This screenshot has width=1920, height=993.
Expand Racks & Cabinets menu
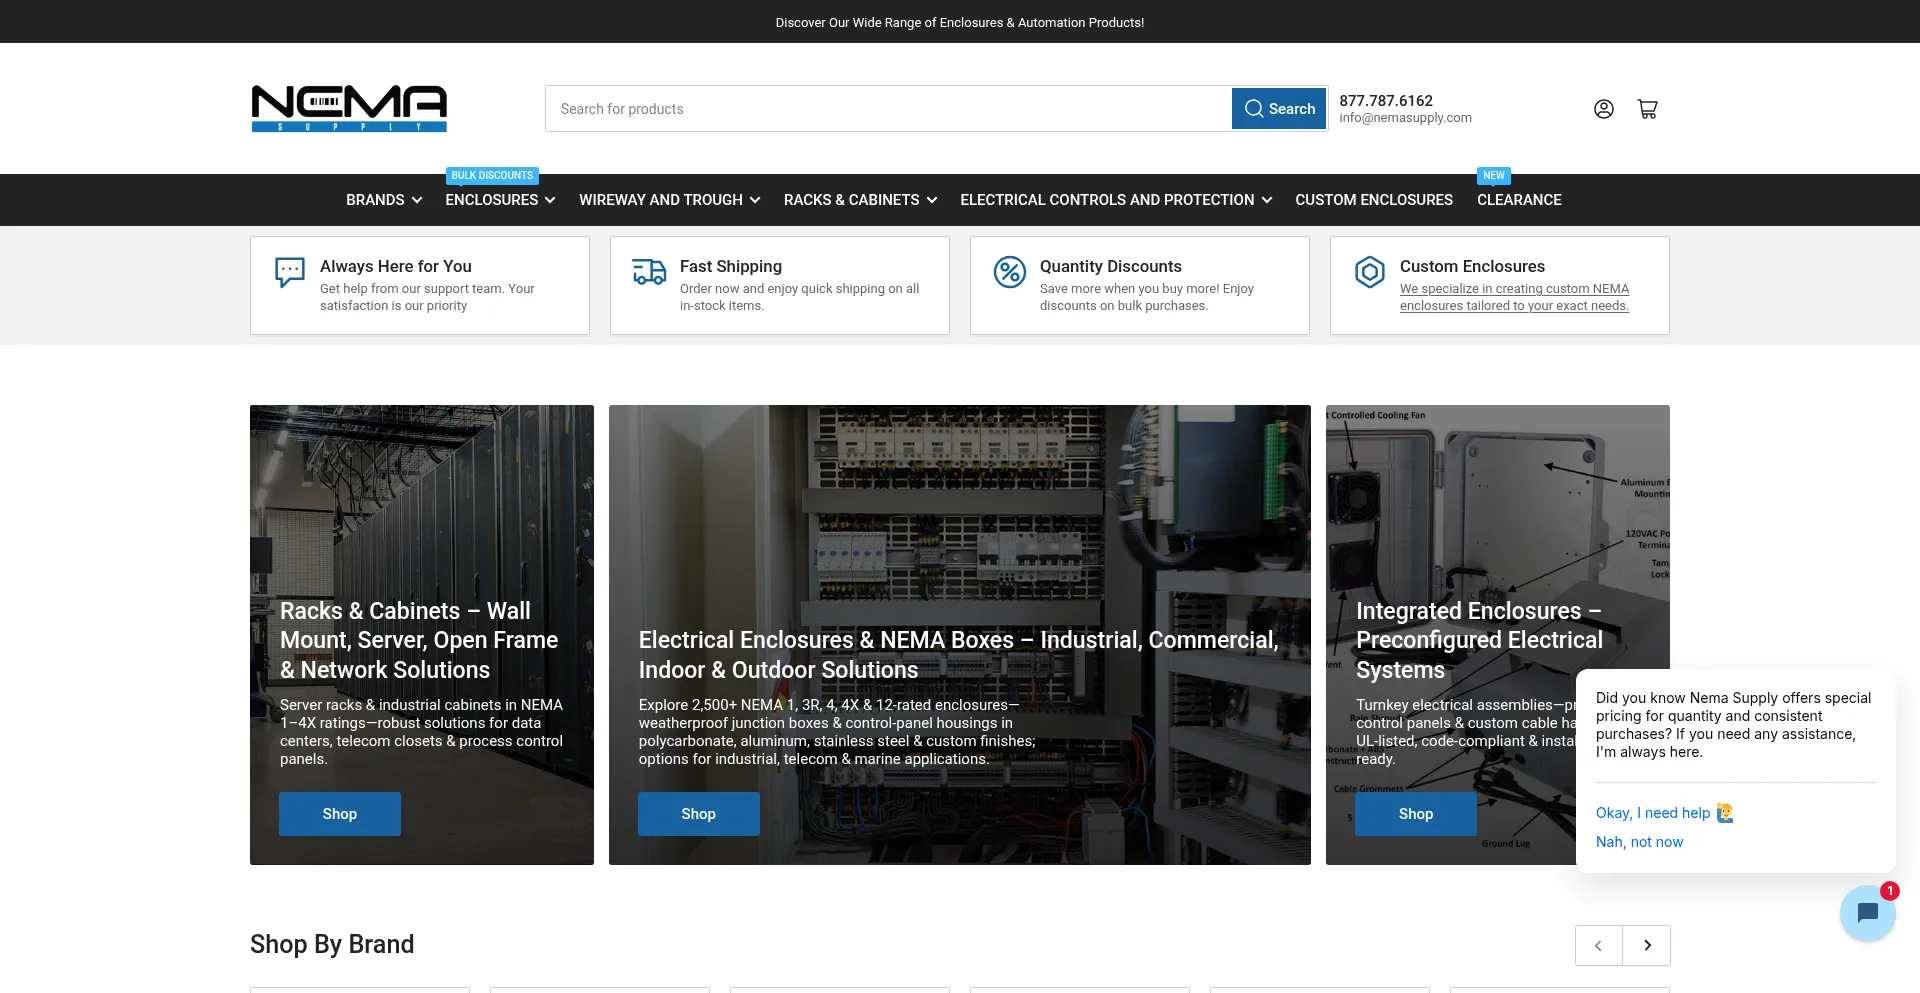point(861,200)
